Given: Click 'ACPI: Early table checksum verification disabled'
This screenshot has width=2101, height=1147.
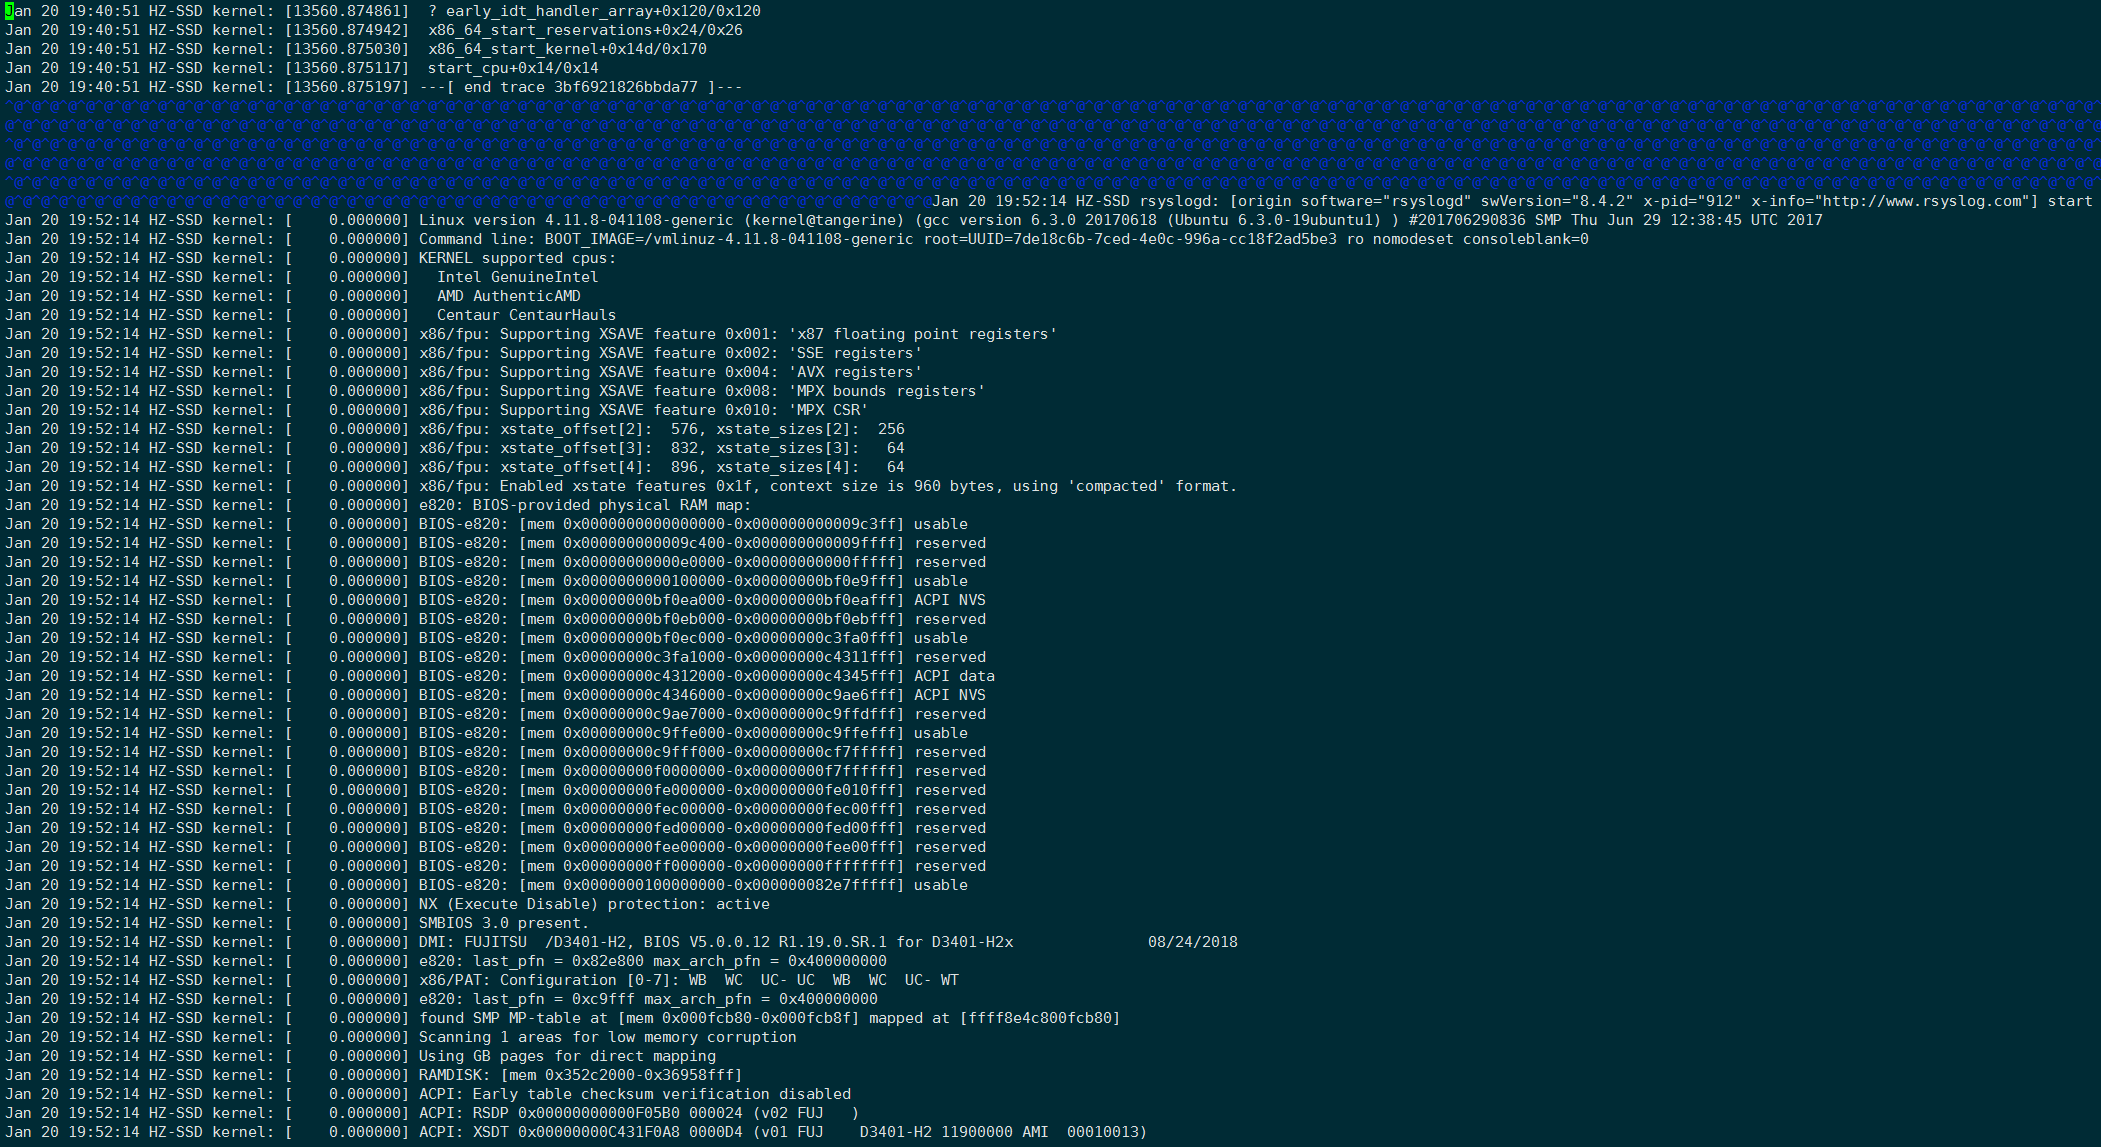Looking at the screenshot, I should [x=634, y=1094].
